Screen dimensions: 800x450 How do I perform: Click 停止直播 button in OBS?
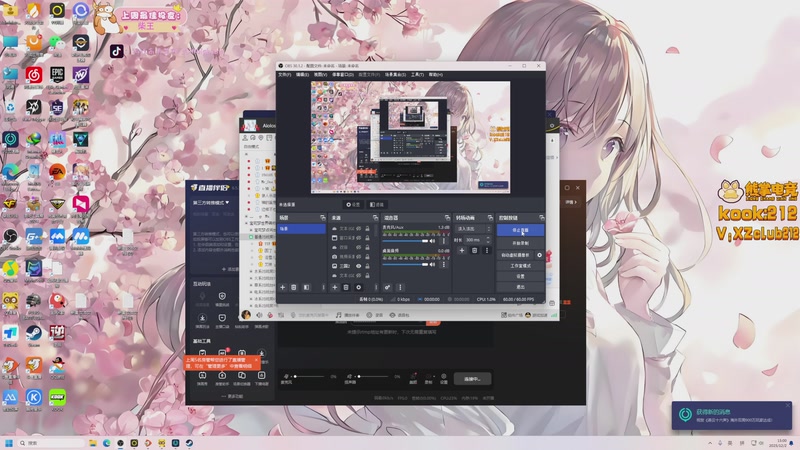(520, 230)
